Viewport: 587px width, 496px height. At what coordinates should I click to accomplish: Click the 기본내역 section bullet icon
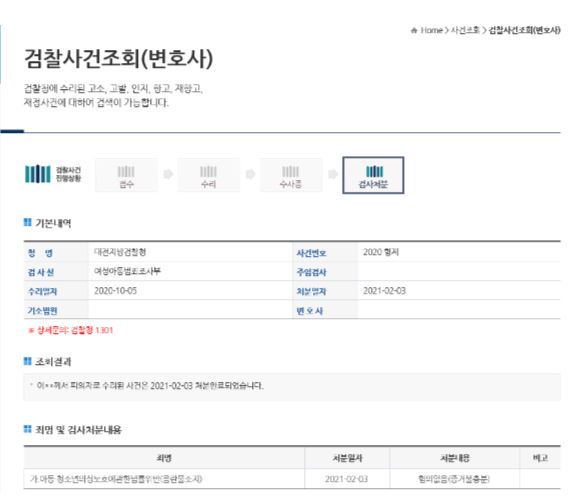[x=27, y=222]
